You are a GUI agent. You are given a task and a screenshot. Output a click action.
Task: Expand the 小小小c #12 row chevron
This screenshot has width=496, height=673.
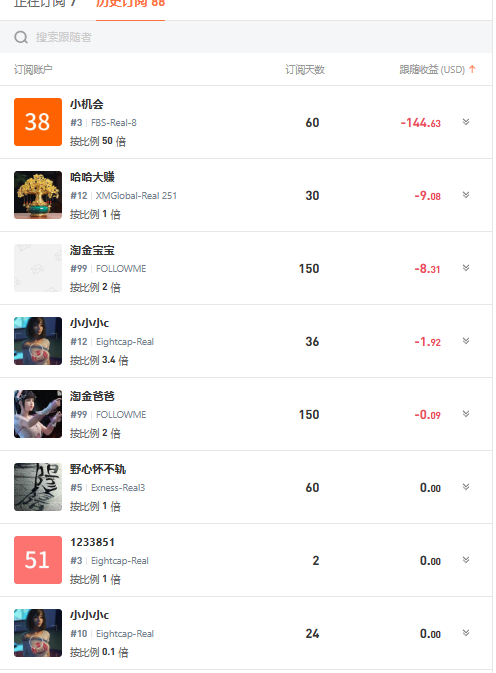pos(466,341)
